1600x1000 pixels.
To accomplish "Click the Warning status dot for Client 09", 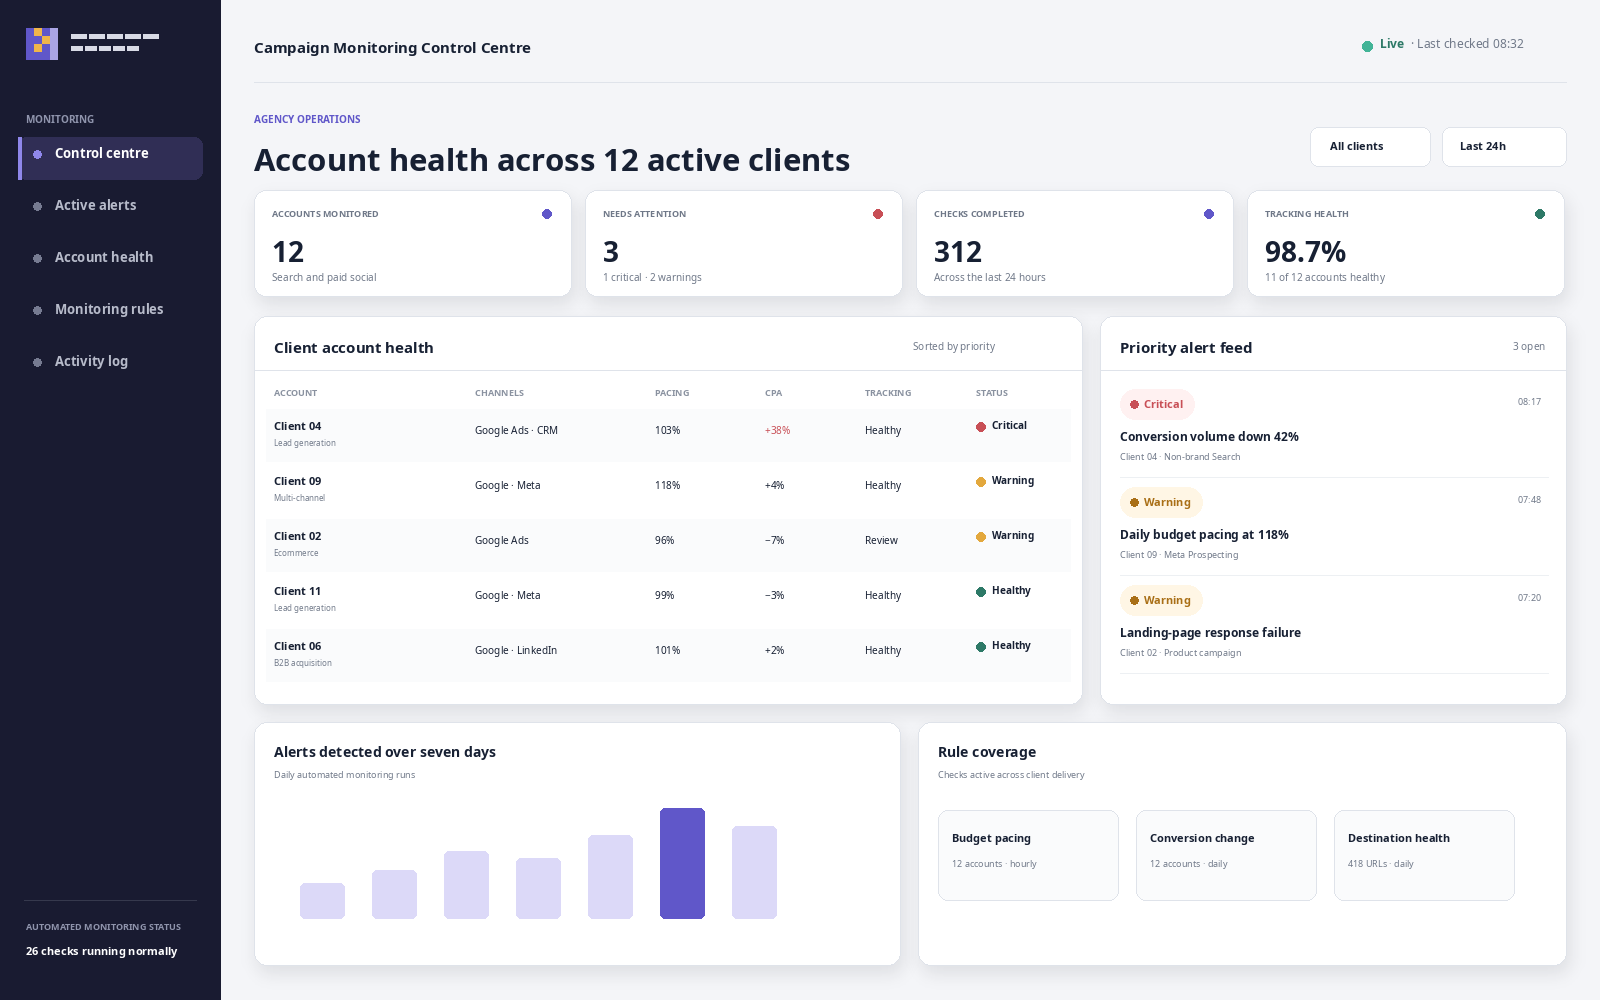I will point(981,482).
